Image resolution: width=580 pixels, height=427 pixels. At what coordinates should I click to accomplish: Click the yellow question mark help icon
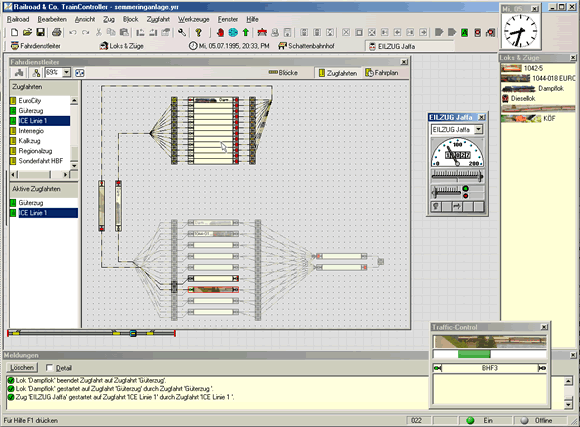tap(199, 33)
